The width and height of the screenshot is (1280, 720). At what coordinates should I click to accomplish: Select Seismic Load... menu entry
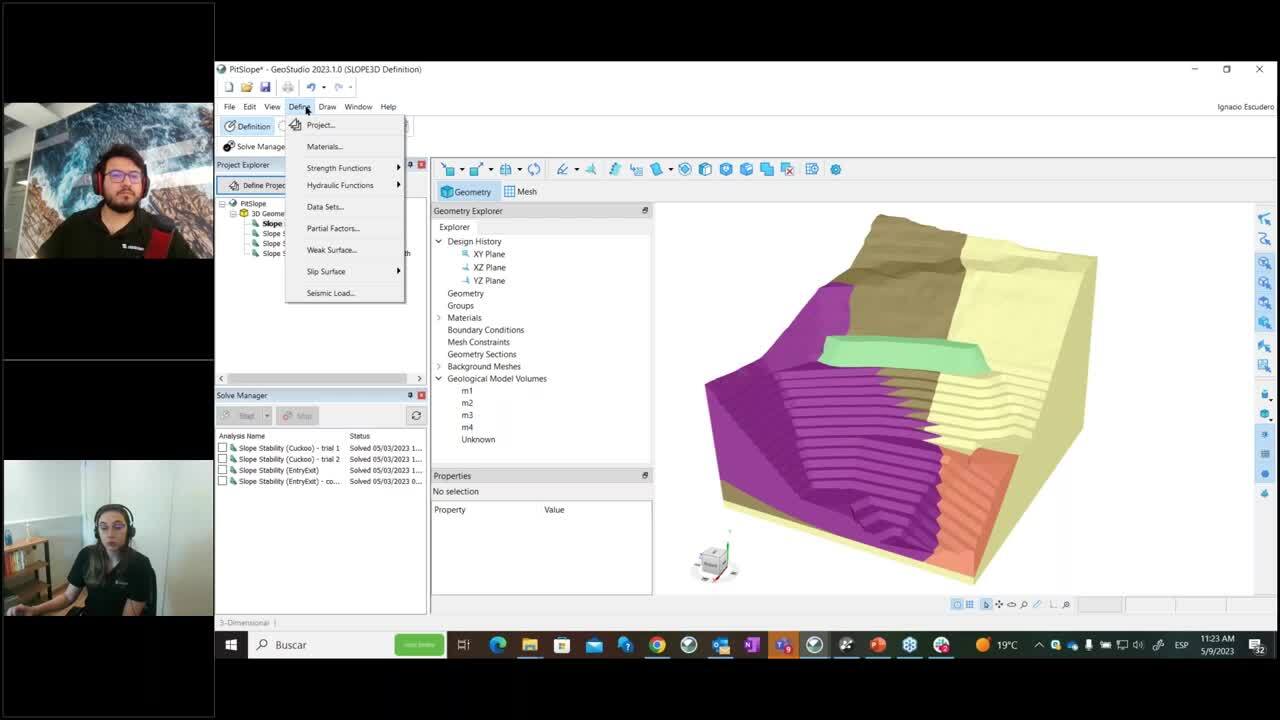click(x=345, y=293)
